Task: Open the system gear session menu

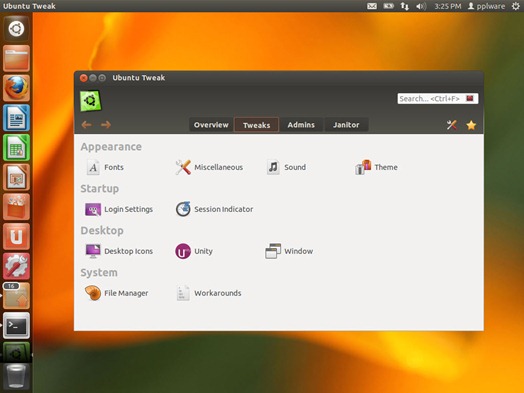Action: (x=516, y=6)
